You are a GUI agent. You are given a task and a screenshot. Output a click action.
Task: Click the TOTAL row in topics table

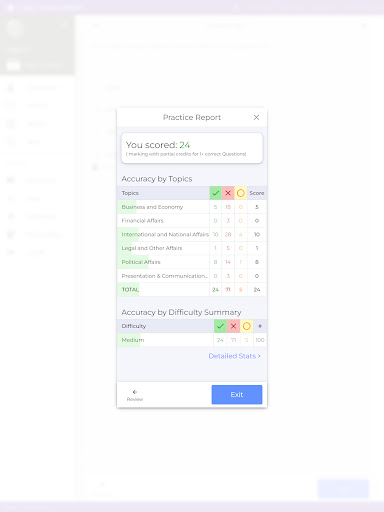point(192,290)
